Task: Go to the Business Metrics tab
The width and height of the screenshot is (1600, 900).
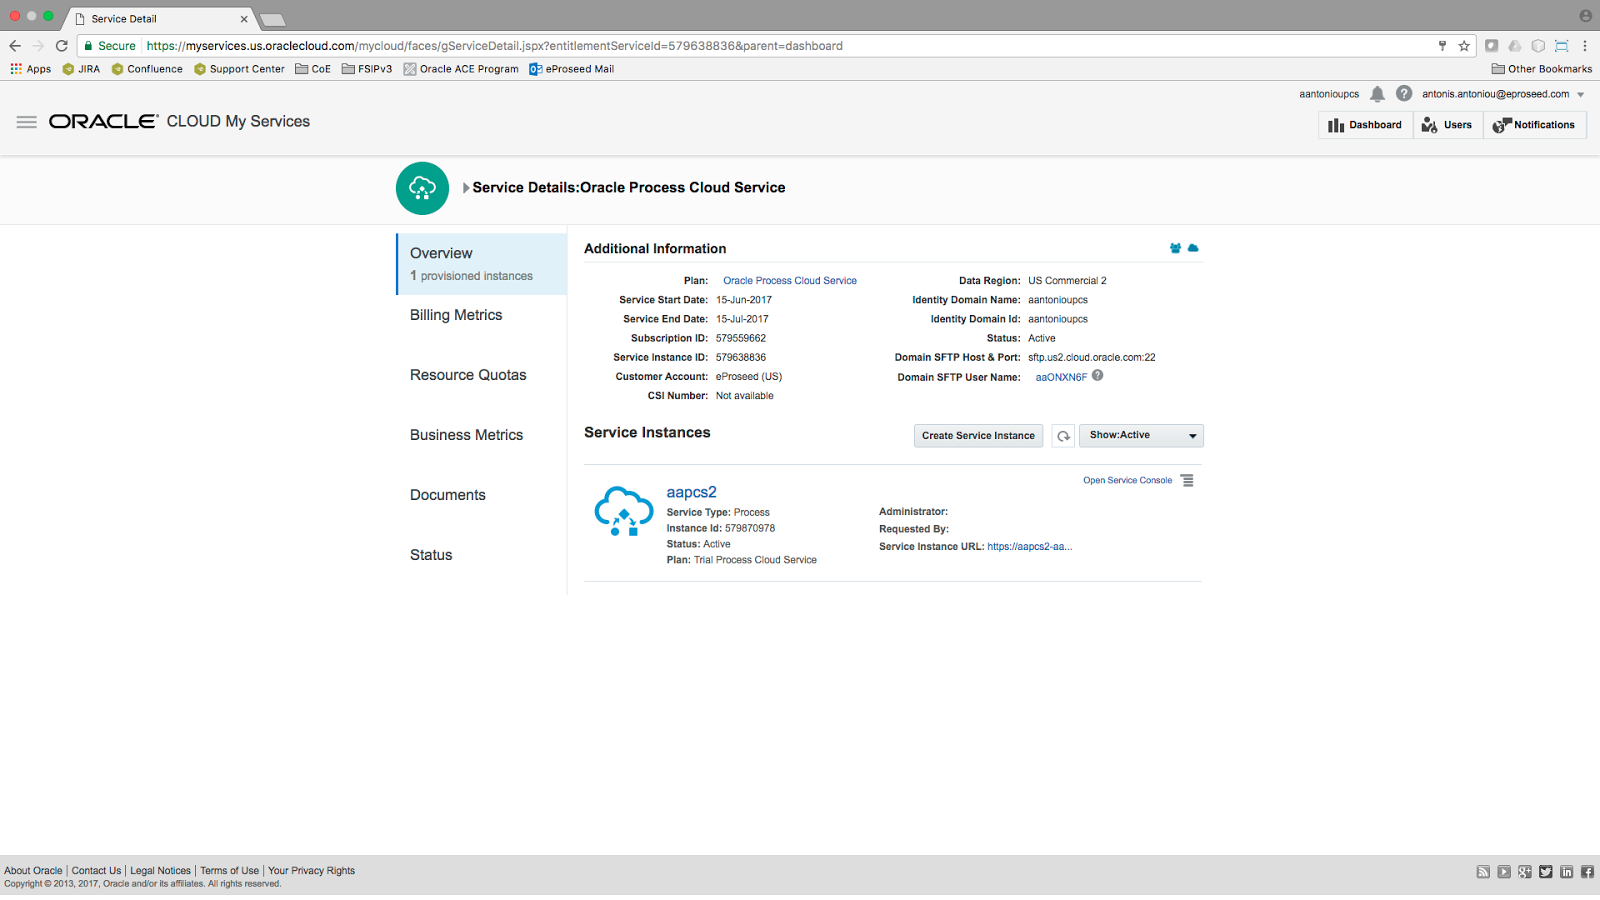Action: [x=466, y=435]
